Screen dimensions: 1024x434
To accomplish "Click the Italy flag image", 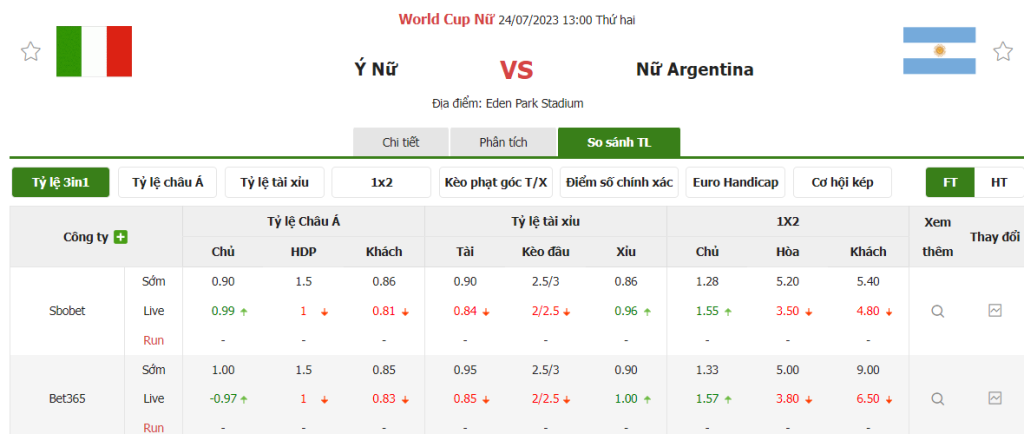I will click(94, 51).
